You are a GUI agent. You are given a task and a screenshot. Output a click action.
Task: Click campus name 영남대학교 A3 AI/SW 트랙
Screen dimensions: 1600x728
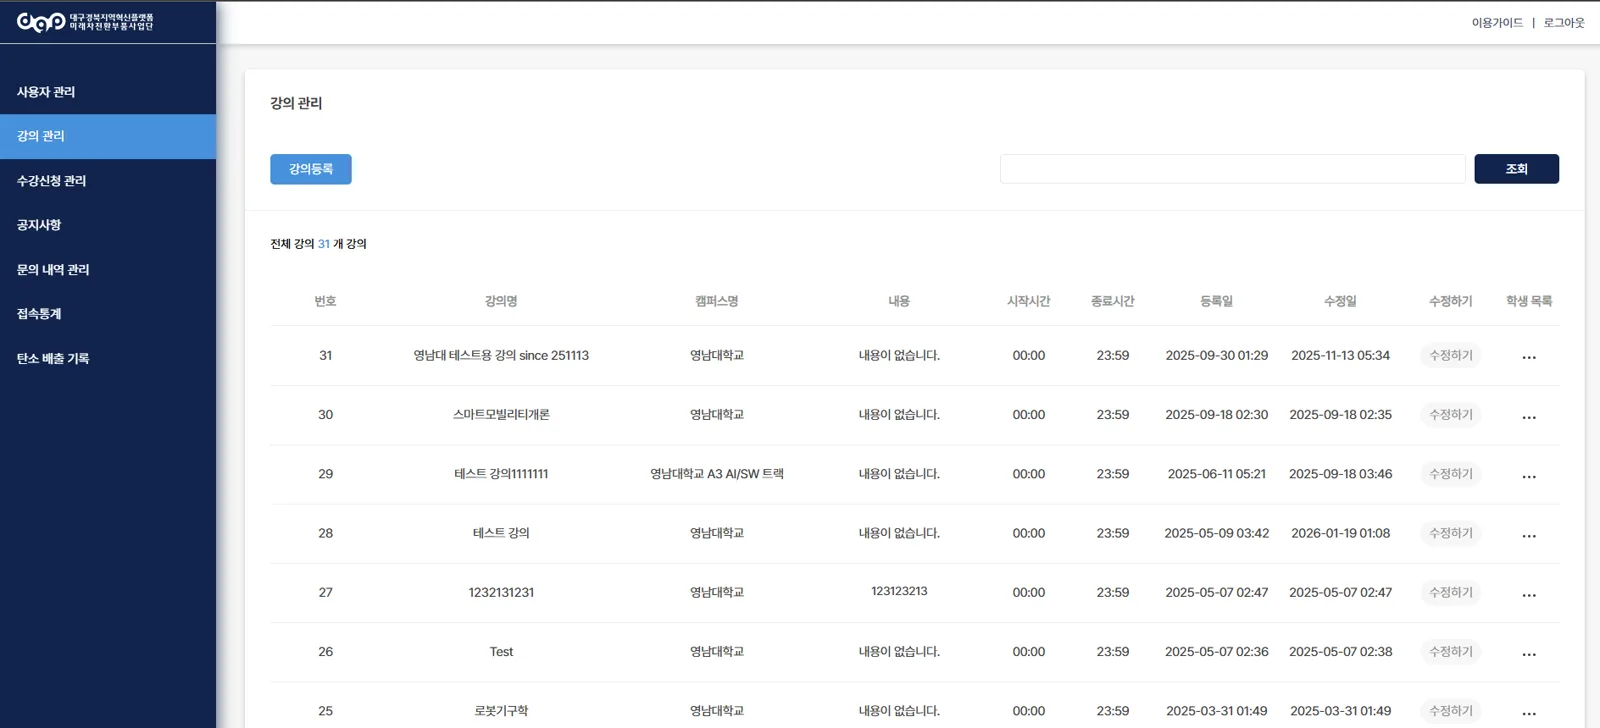click(x=717, y=474)
